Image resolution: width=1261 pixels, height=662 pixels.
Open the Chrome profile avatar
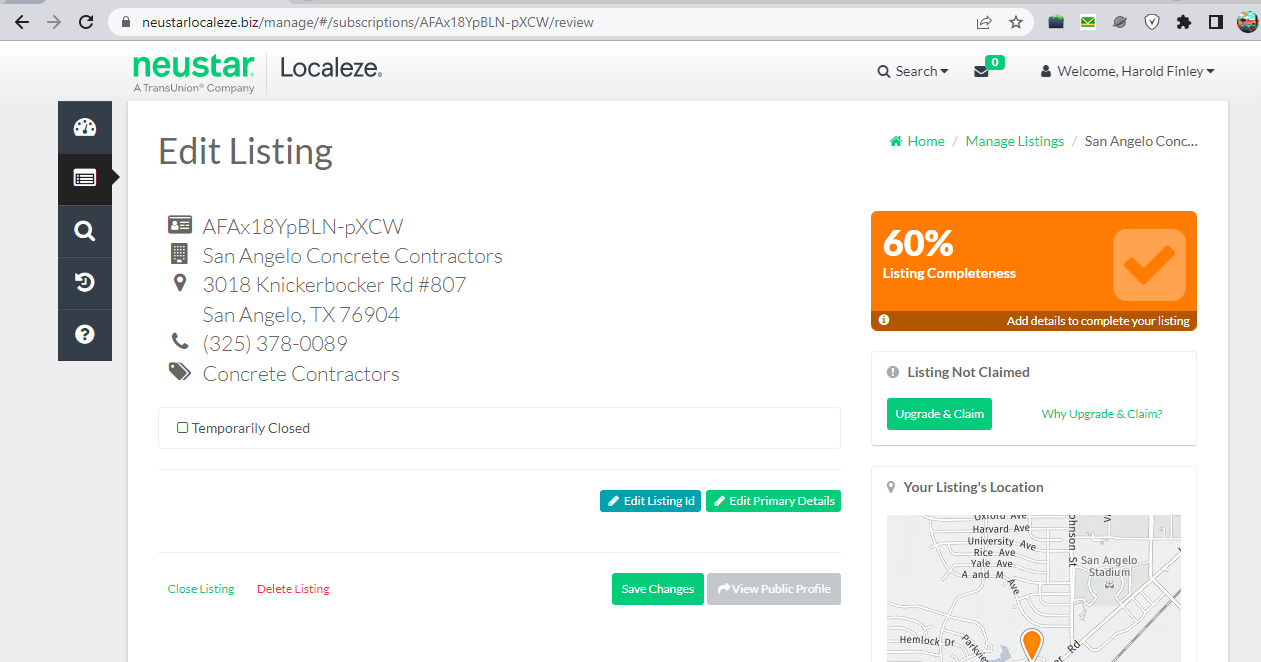click(1247, 22)
